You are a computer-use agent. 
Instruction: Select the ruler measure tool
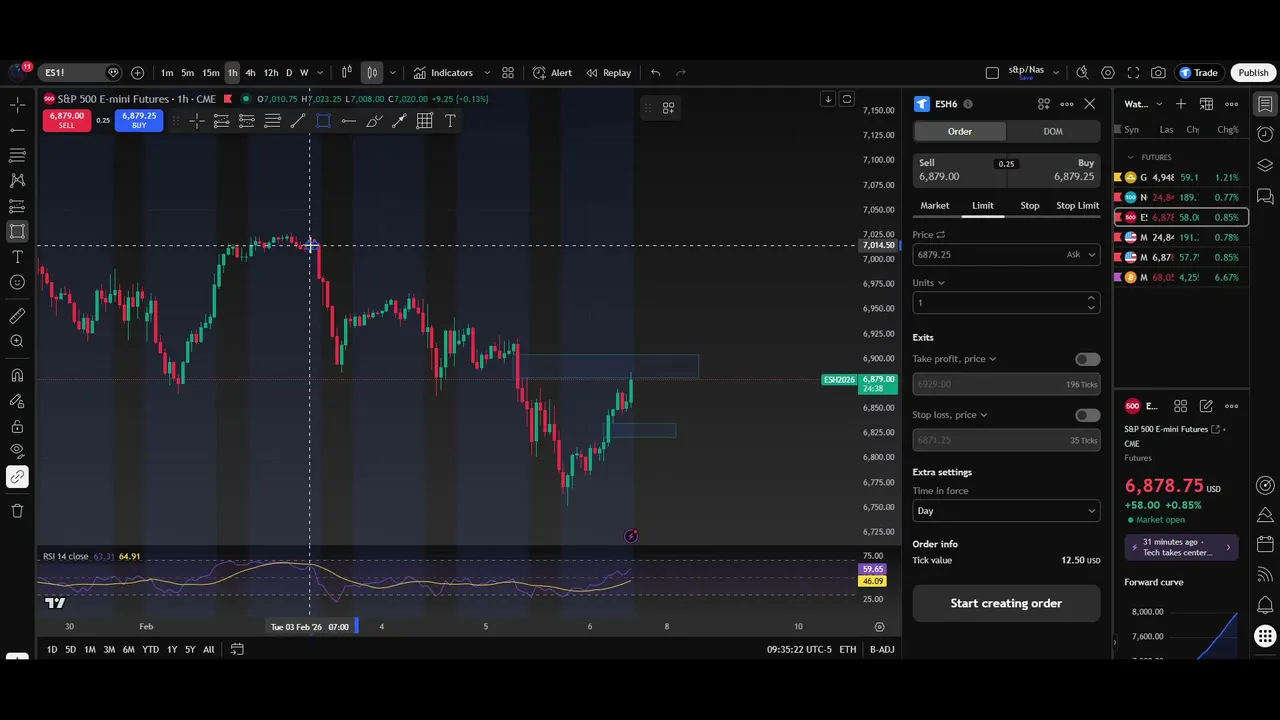tap(17, 316)
